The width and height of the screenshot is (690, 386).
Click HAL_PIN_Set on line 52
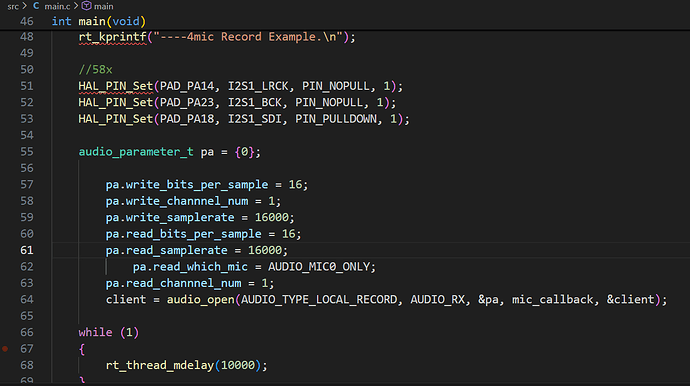tap(116, 102)
